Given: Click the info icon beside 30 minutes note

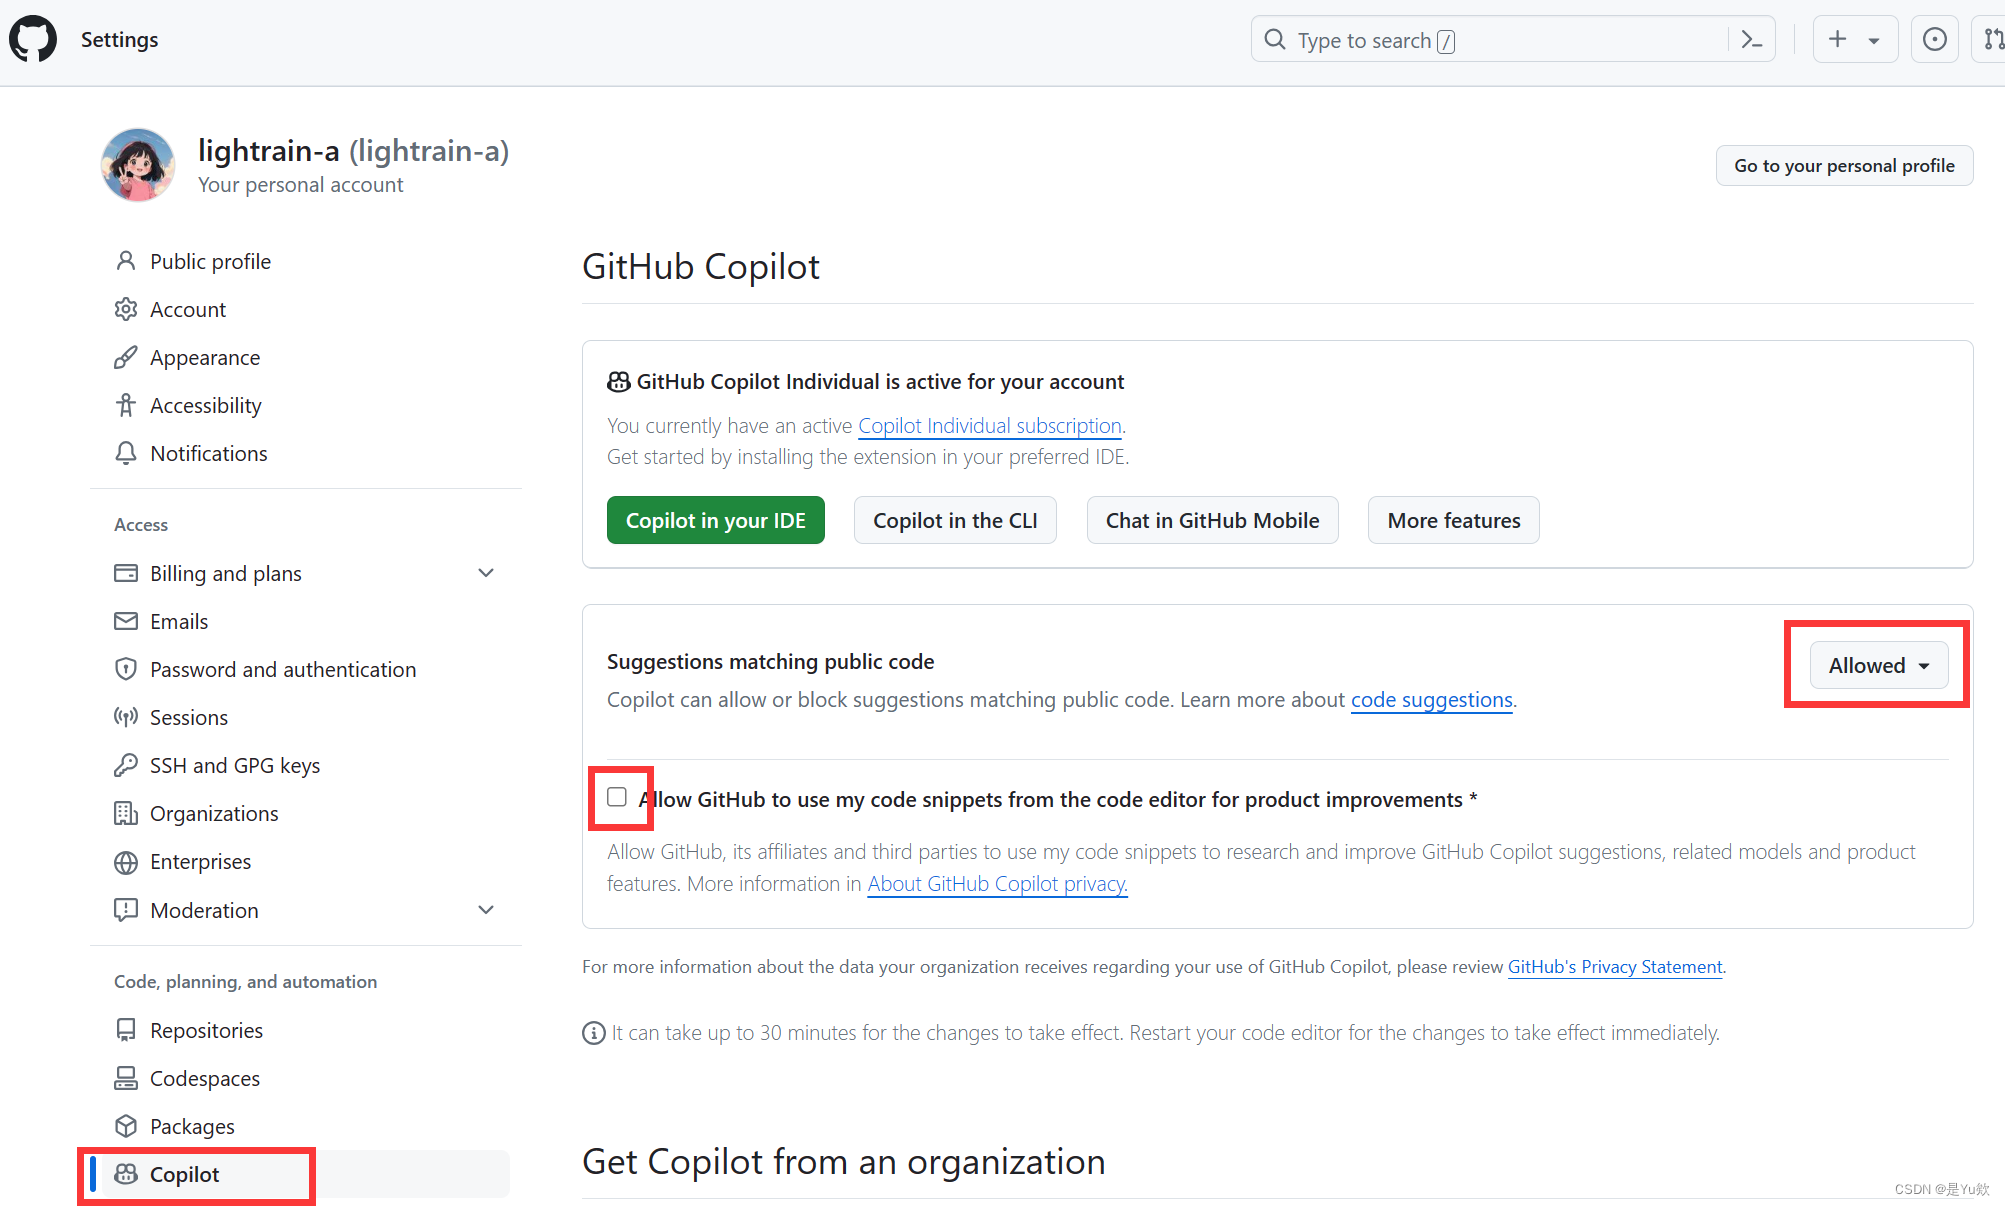Looking at the screenshot, I should [593, 1033].
